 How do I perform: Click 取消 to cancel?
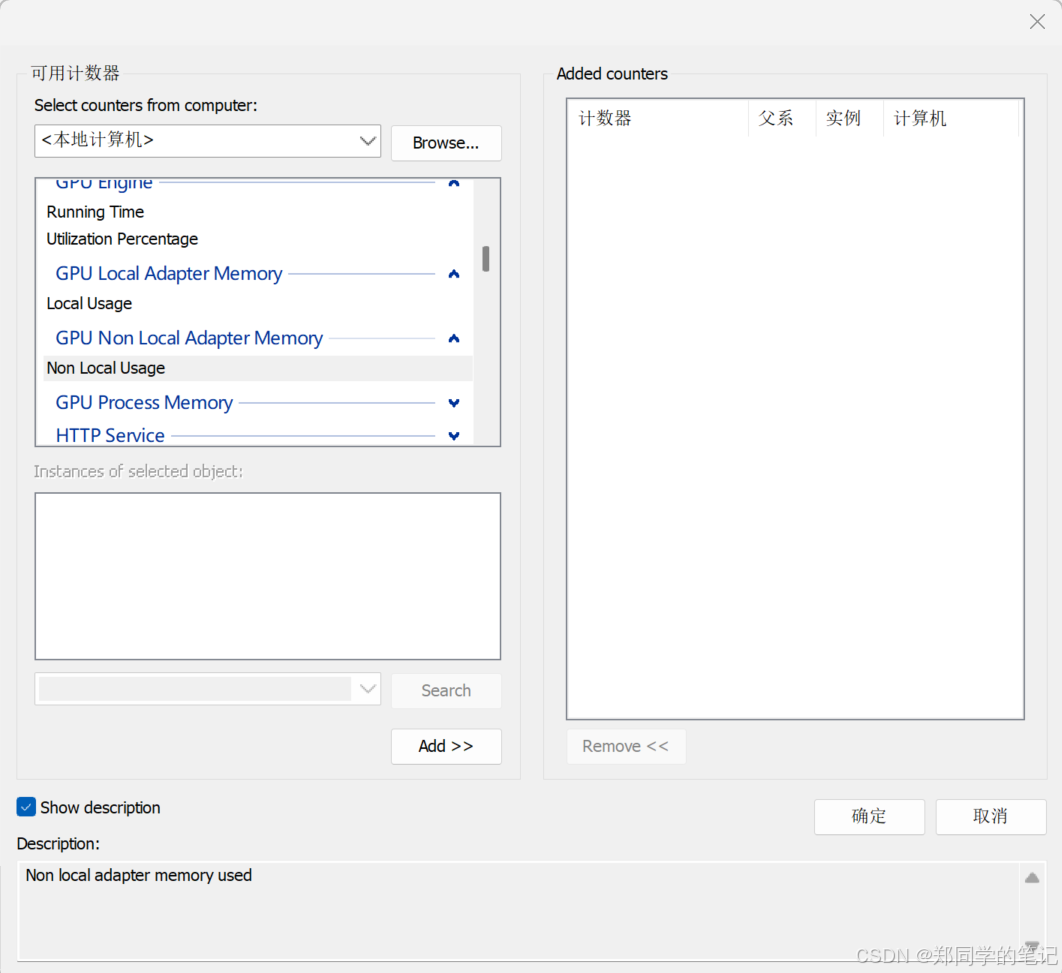coord(990,817)
